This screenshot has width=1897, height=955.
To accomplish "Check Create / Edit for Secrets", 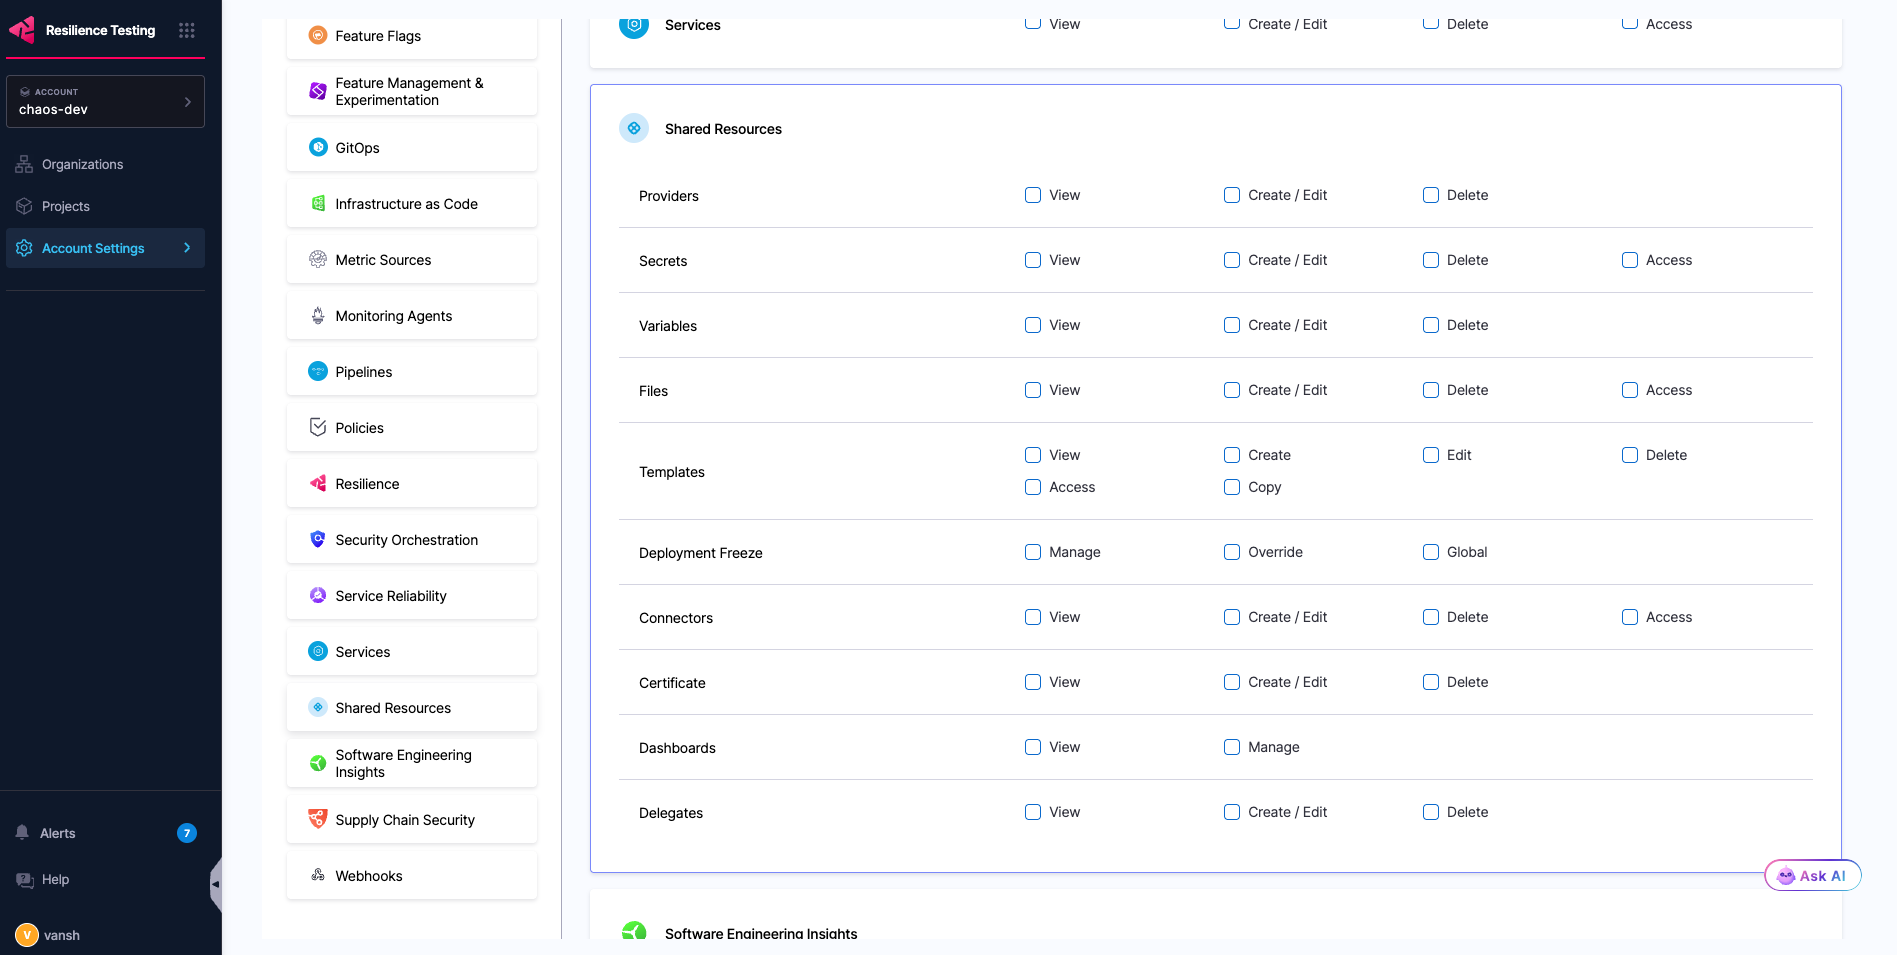I will coord(1232,260).
